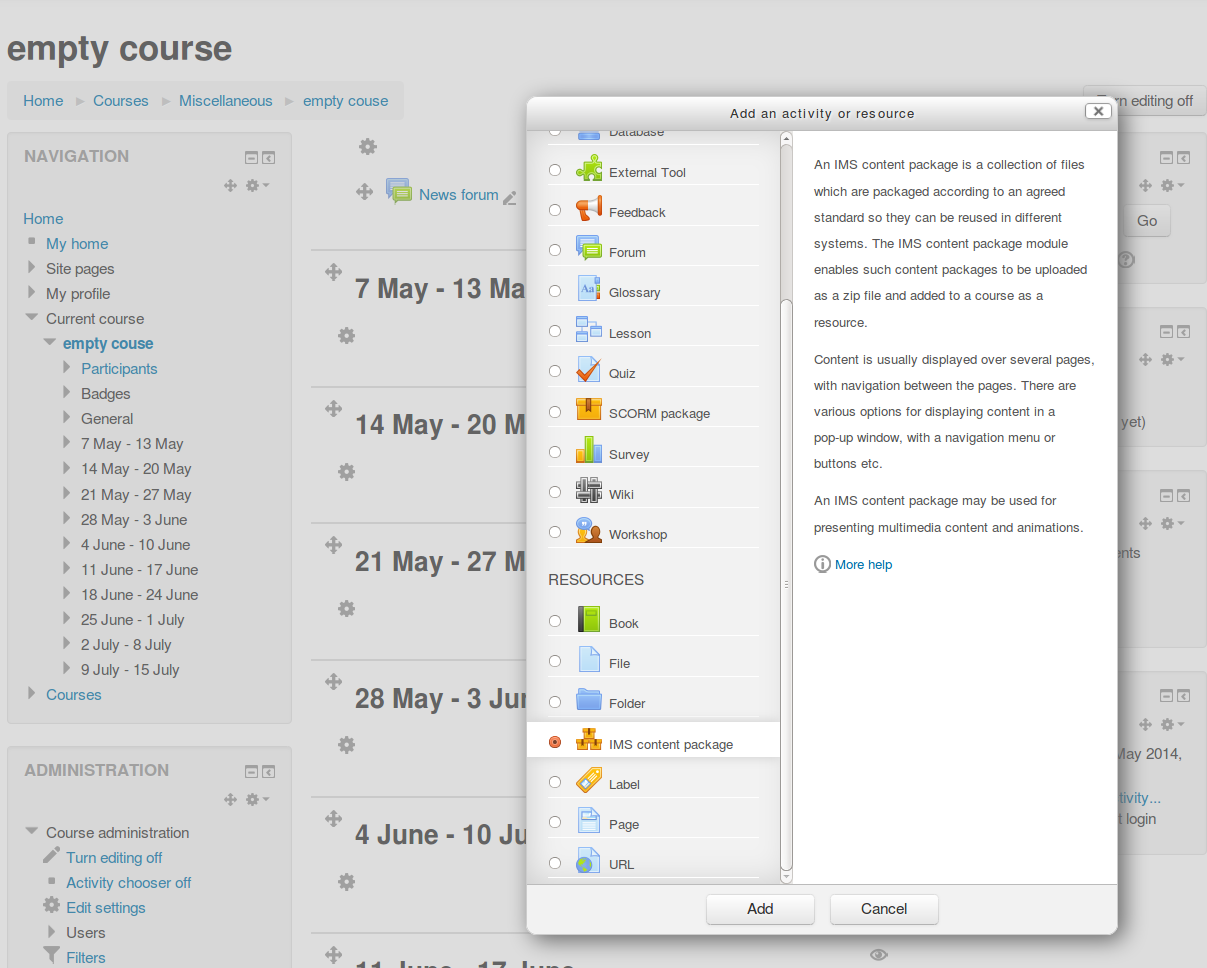The width and height of the screenshot is (1207, 968).
Task: Expand Site pages in Navigation
Action: [x=32, y=267]
